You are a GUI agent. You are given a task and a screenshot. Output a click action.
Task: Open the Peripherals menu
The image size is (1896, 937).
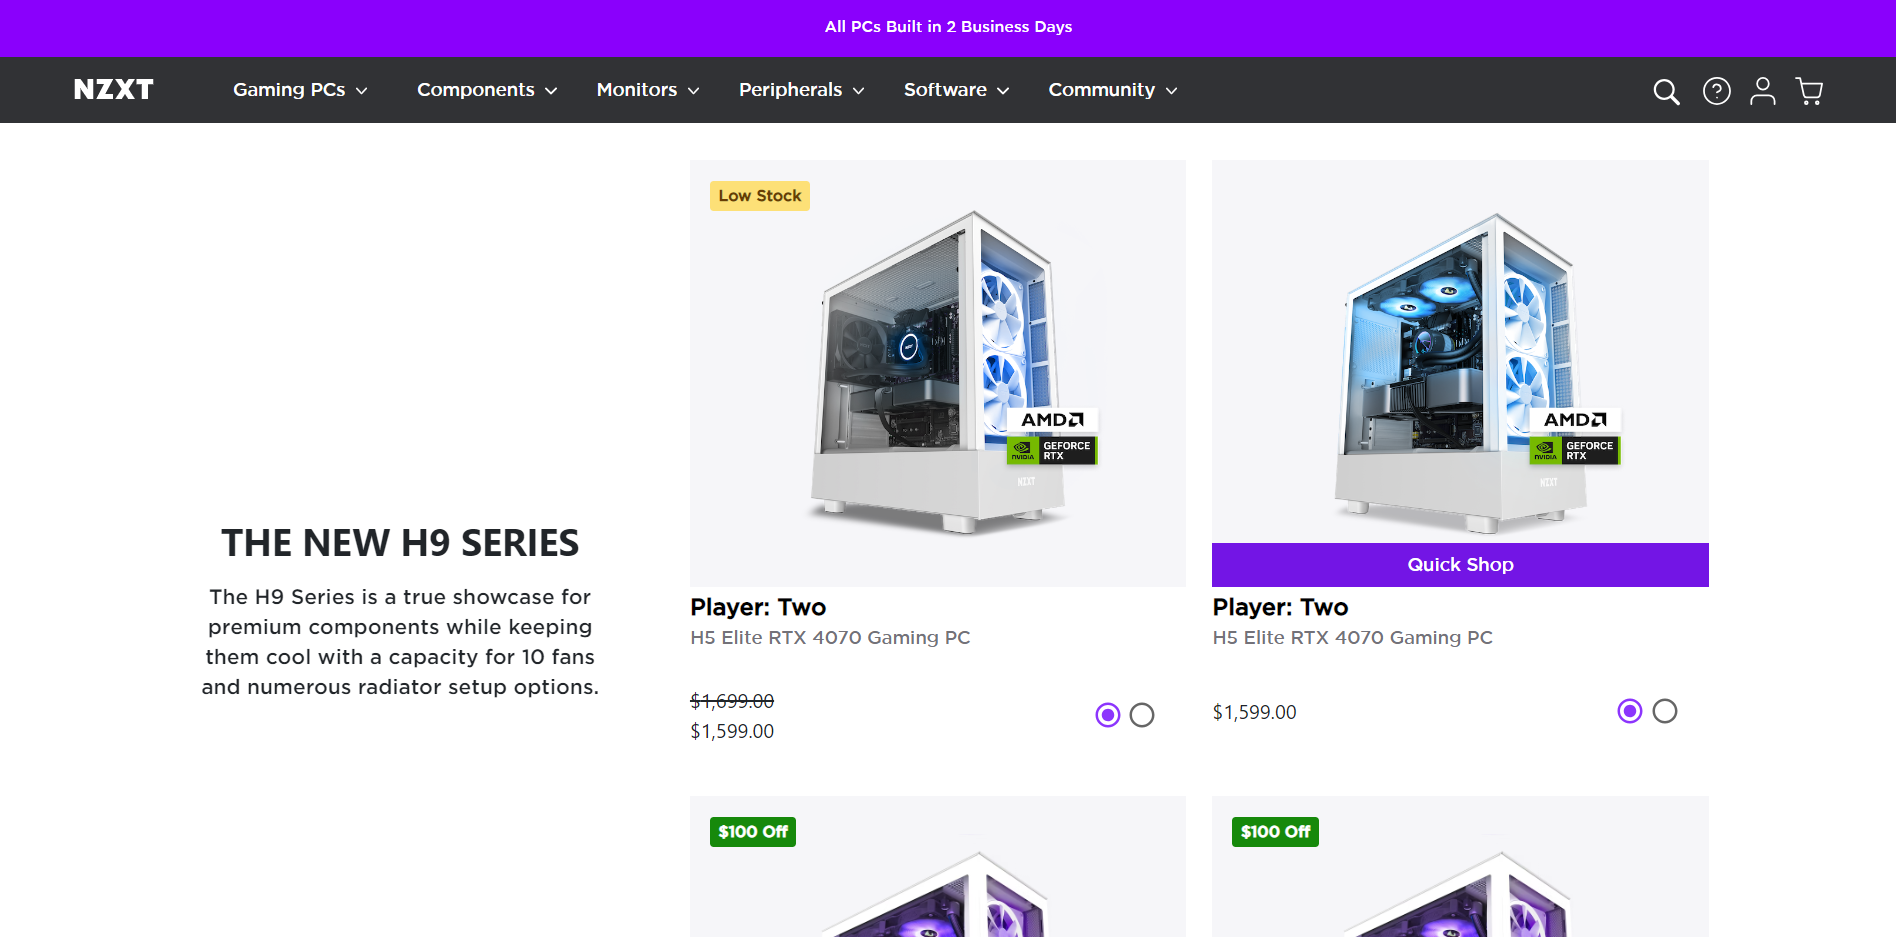point(802,90)
